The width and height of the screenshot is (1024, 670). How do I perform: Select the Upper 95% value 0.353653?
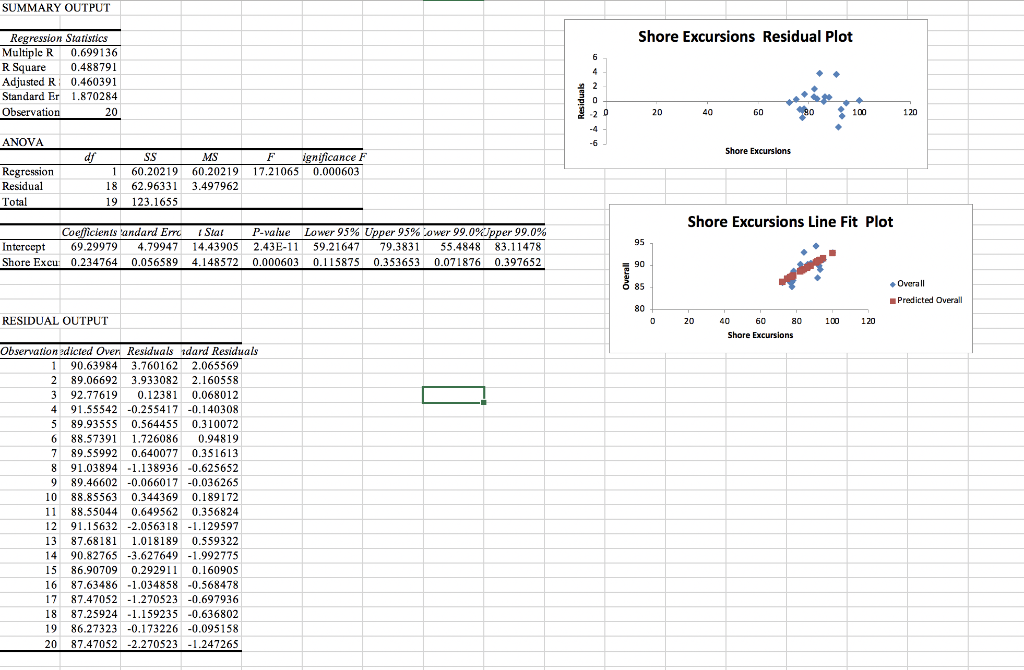pyautogui.click(x=396, y=262)
